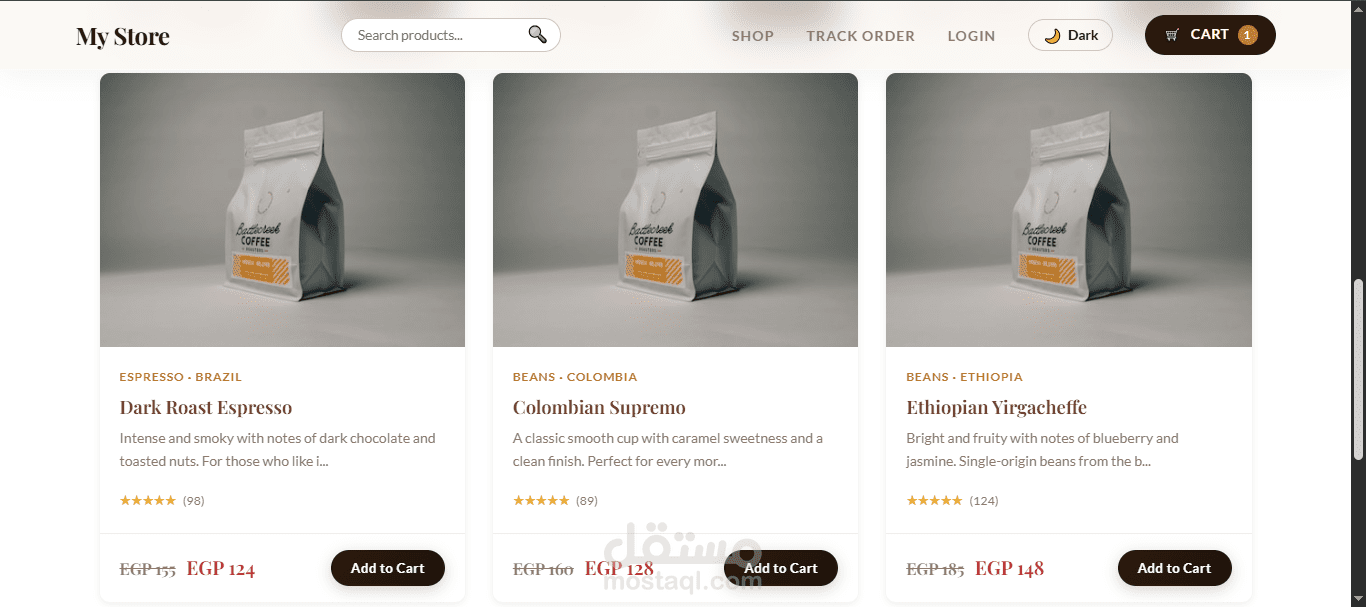This screenshot has width=1366, height=607.
Task: Toggle Dark mode on
Action: tap(1070, 35)
